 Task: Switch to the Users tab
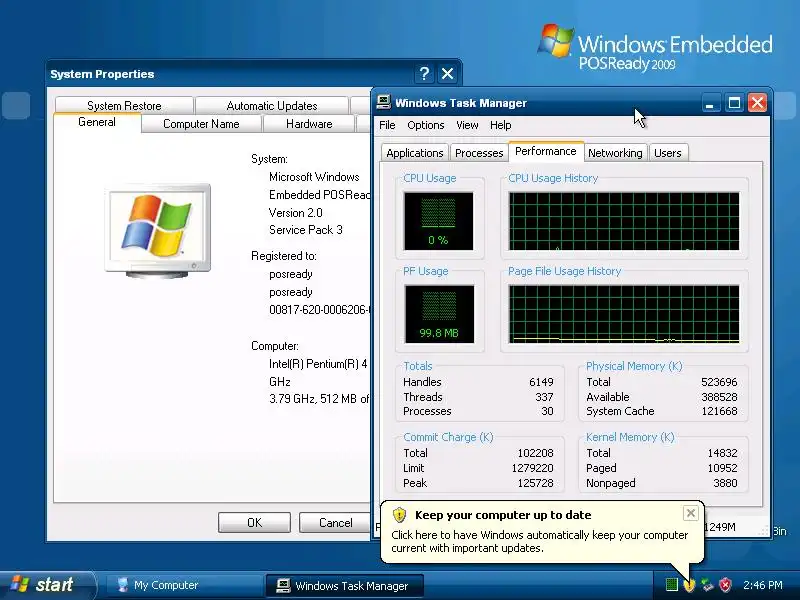coord(667,153)
